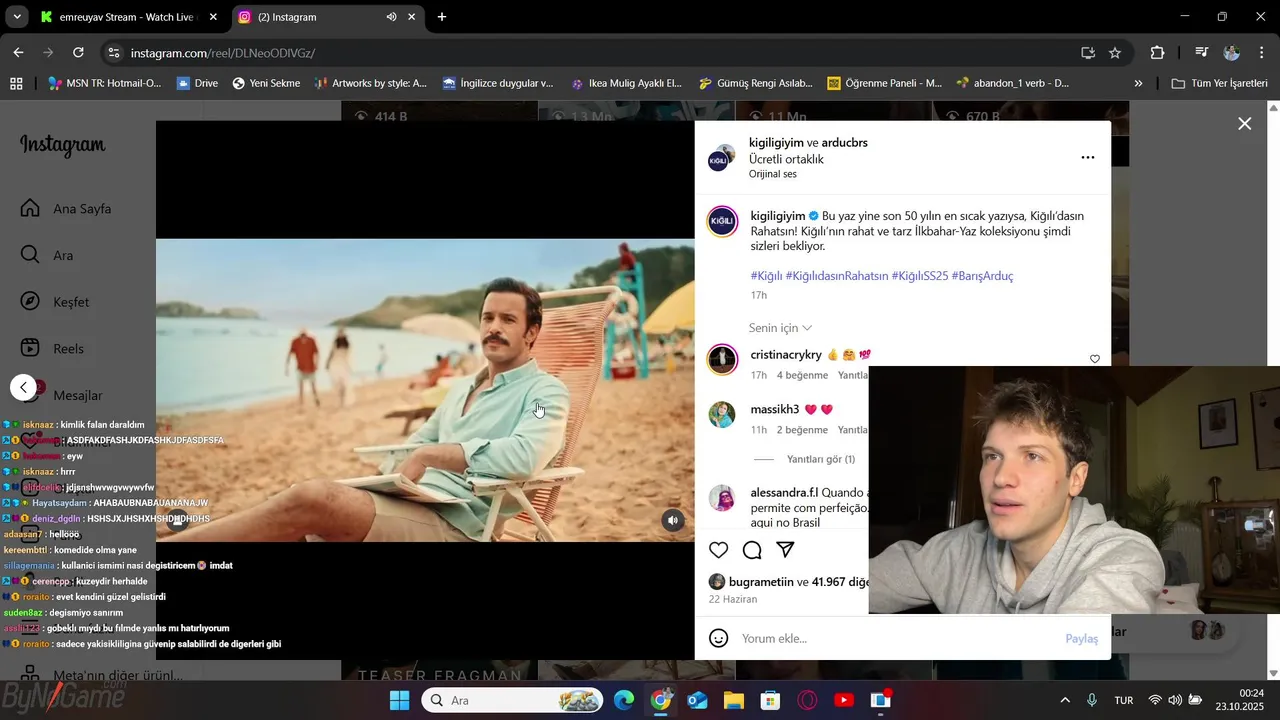
Task: Open cristinacrykry's profile from comment
Action: pyautogui.click(x=786, y=354)
